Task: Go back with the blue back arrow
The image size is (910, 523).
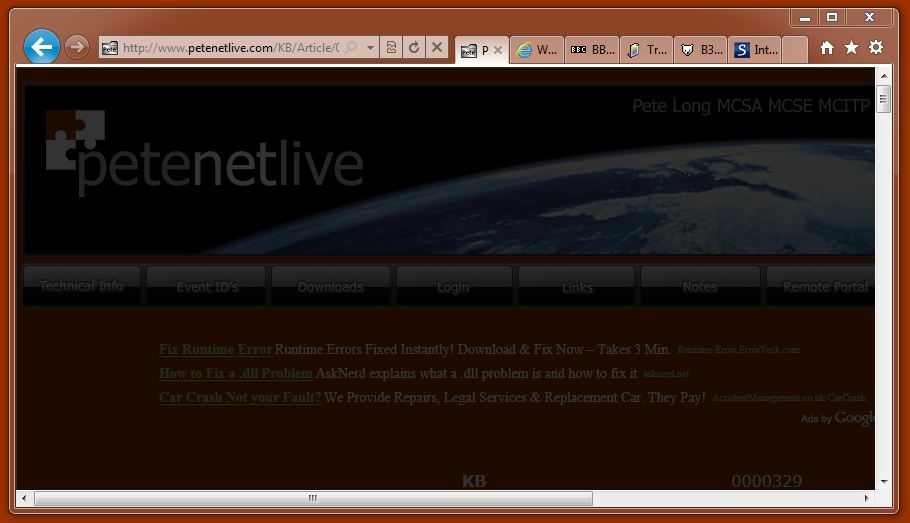Action: [42, 46]
